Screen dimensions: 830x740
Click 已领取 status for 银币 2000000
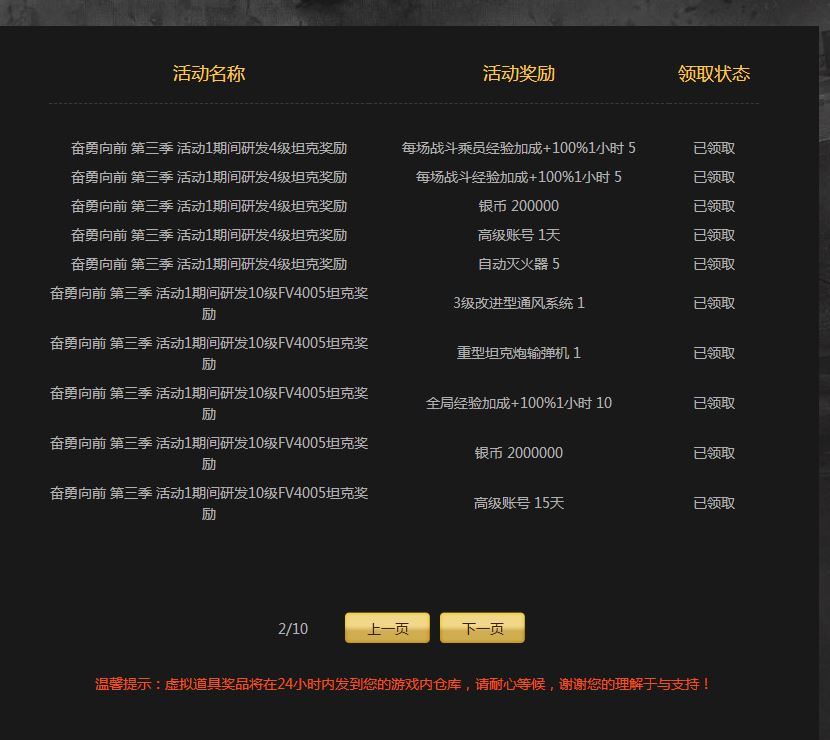tap(714, 453)
